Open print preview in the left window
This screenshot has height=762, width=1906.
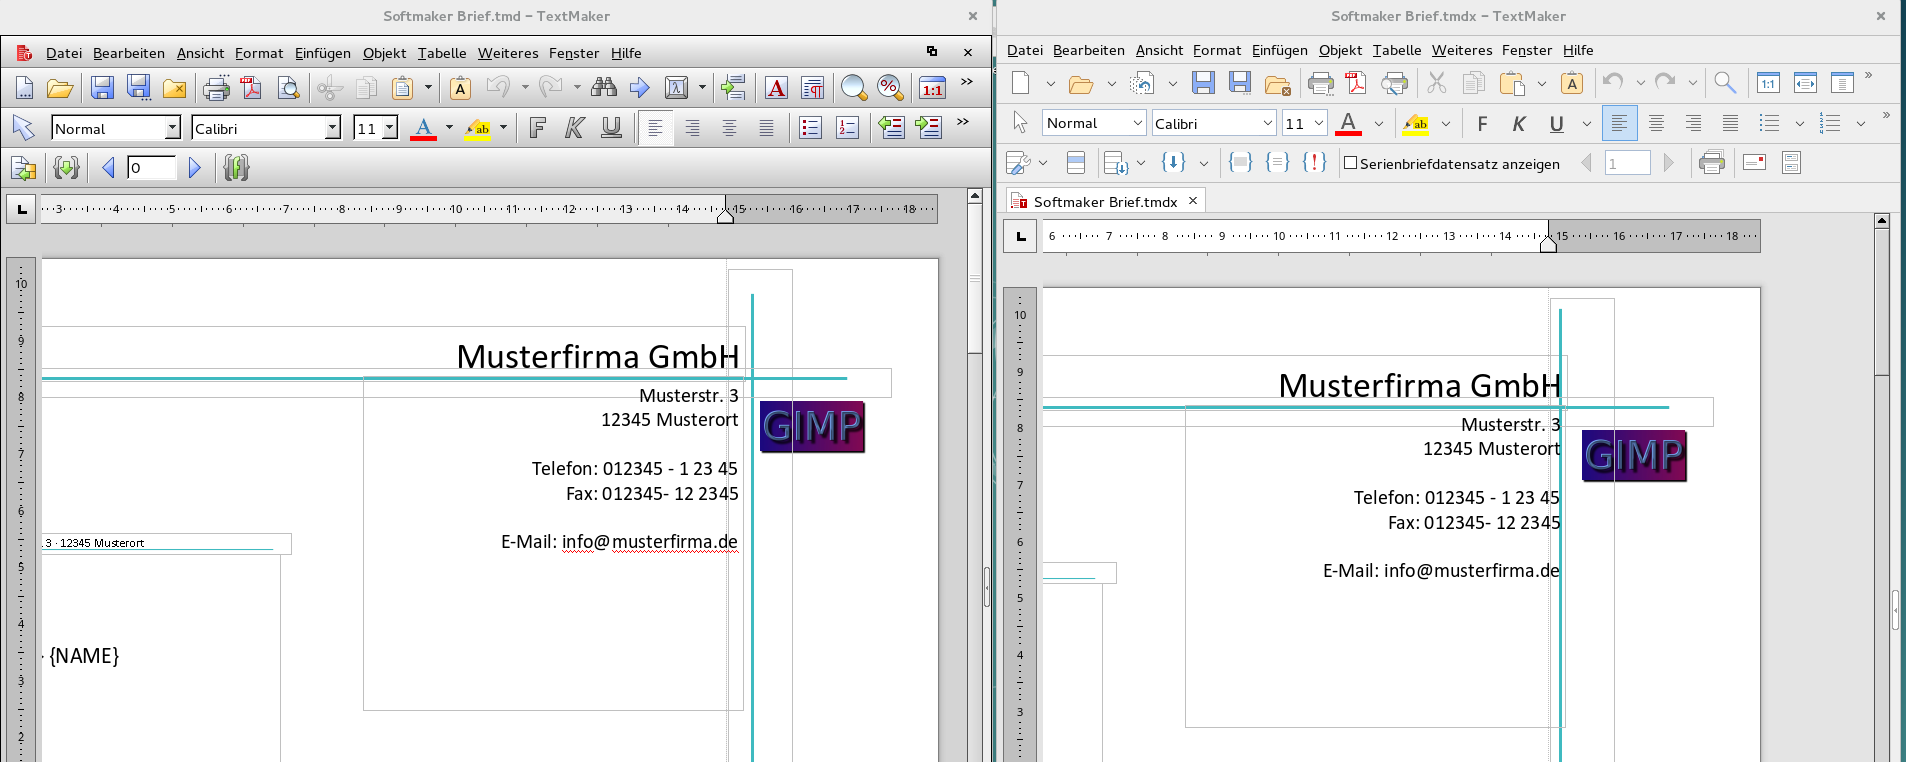click(x=288, y=88)
